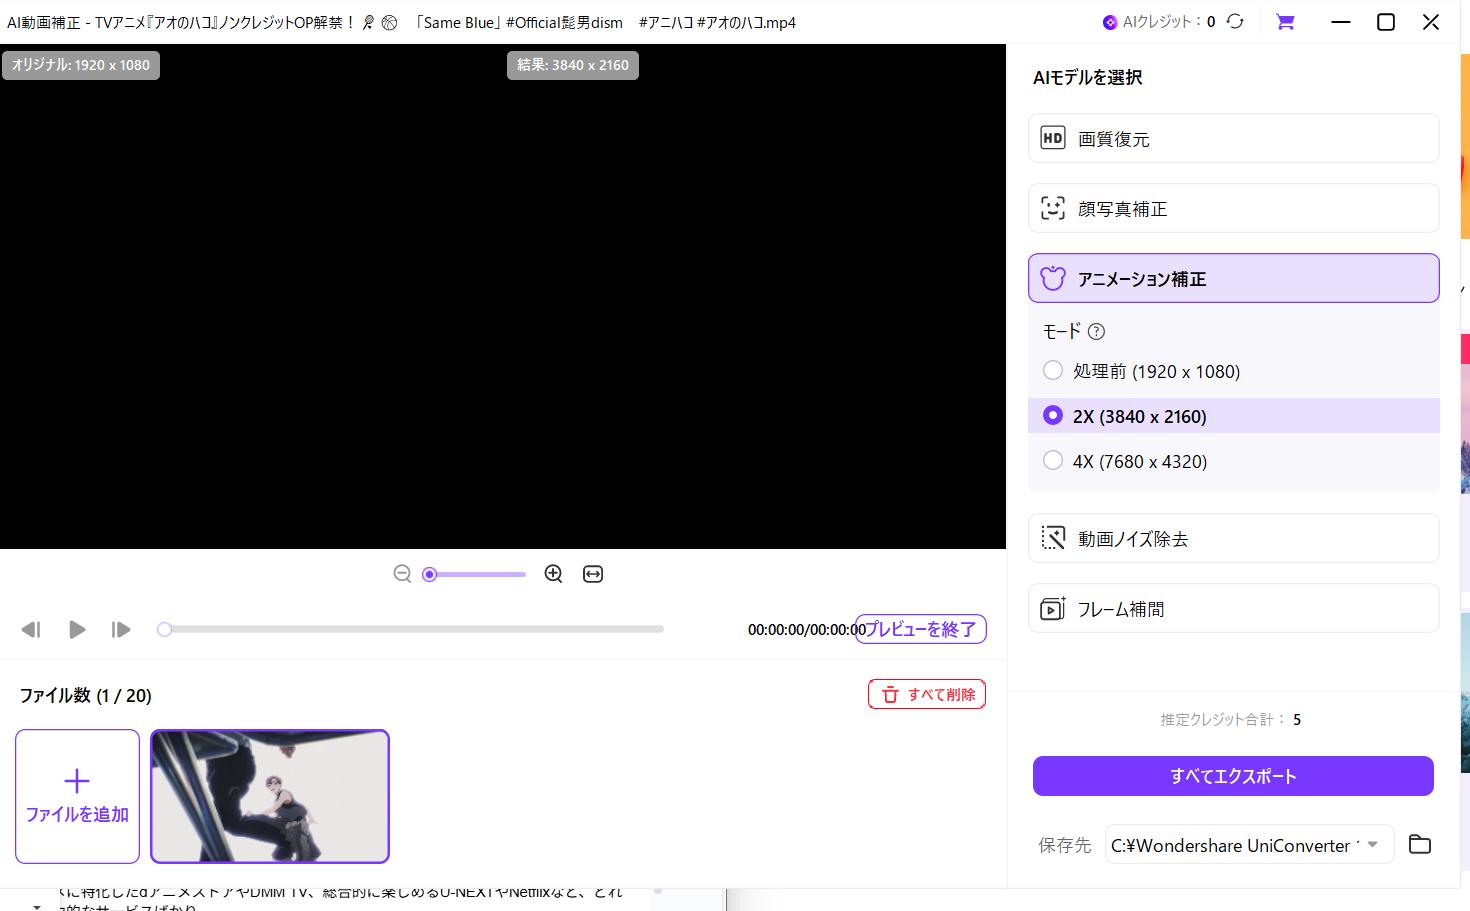Click the frame interpolation icon beside フレーム補間
Viewport: 1470px width, 911px height.
coord(1053,608)
